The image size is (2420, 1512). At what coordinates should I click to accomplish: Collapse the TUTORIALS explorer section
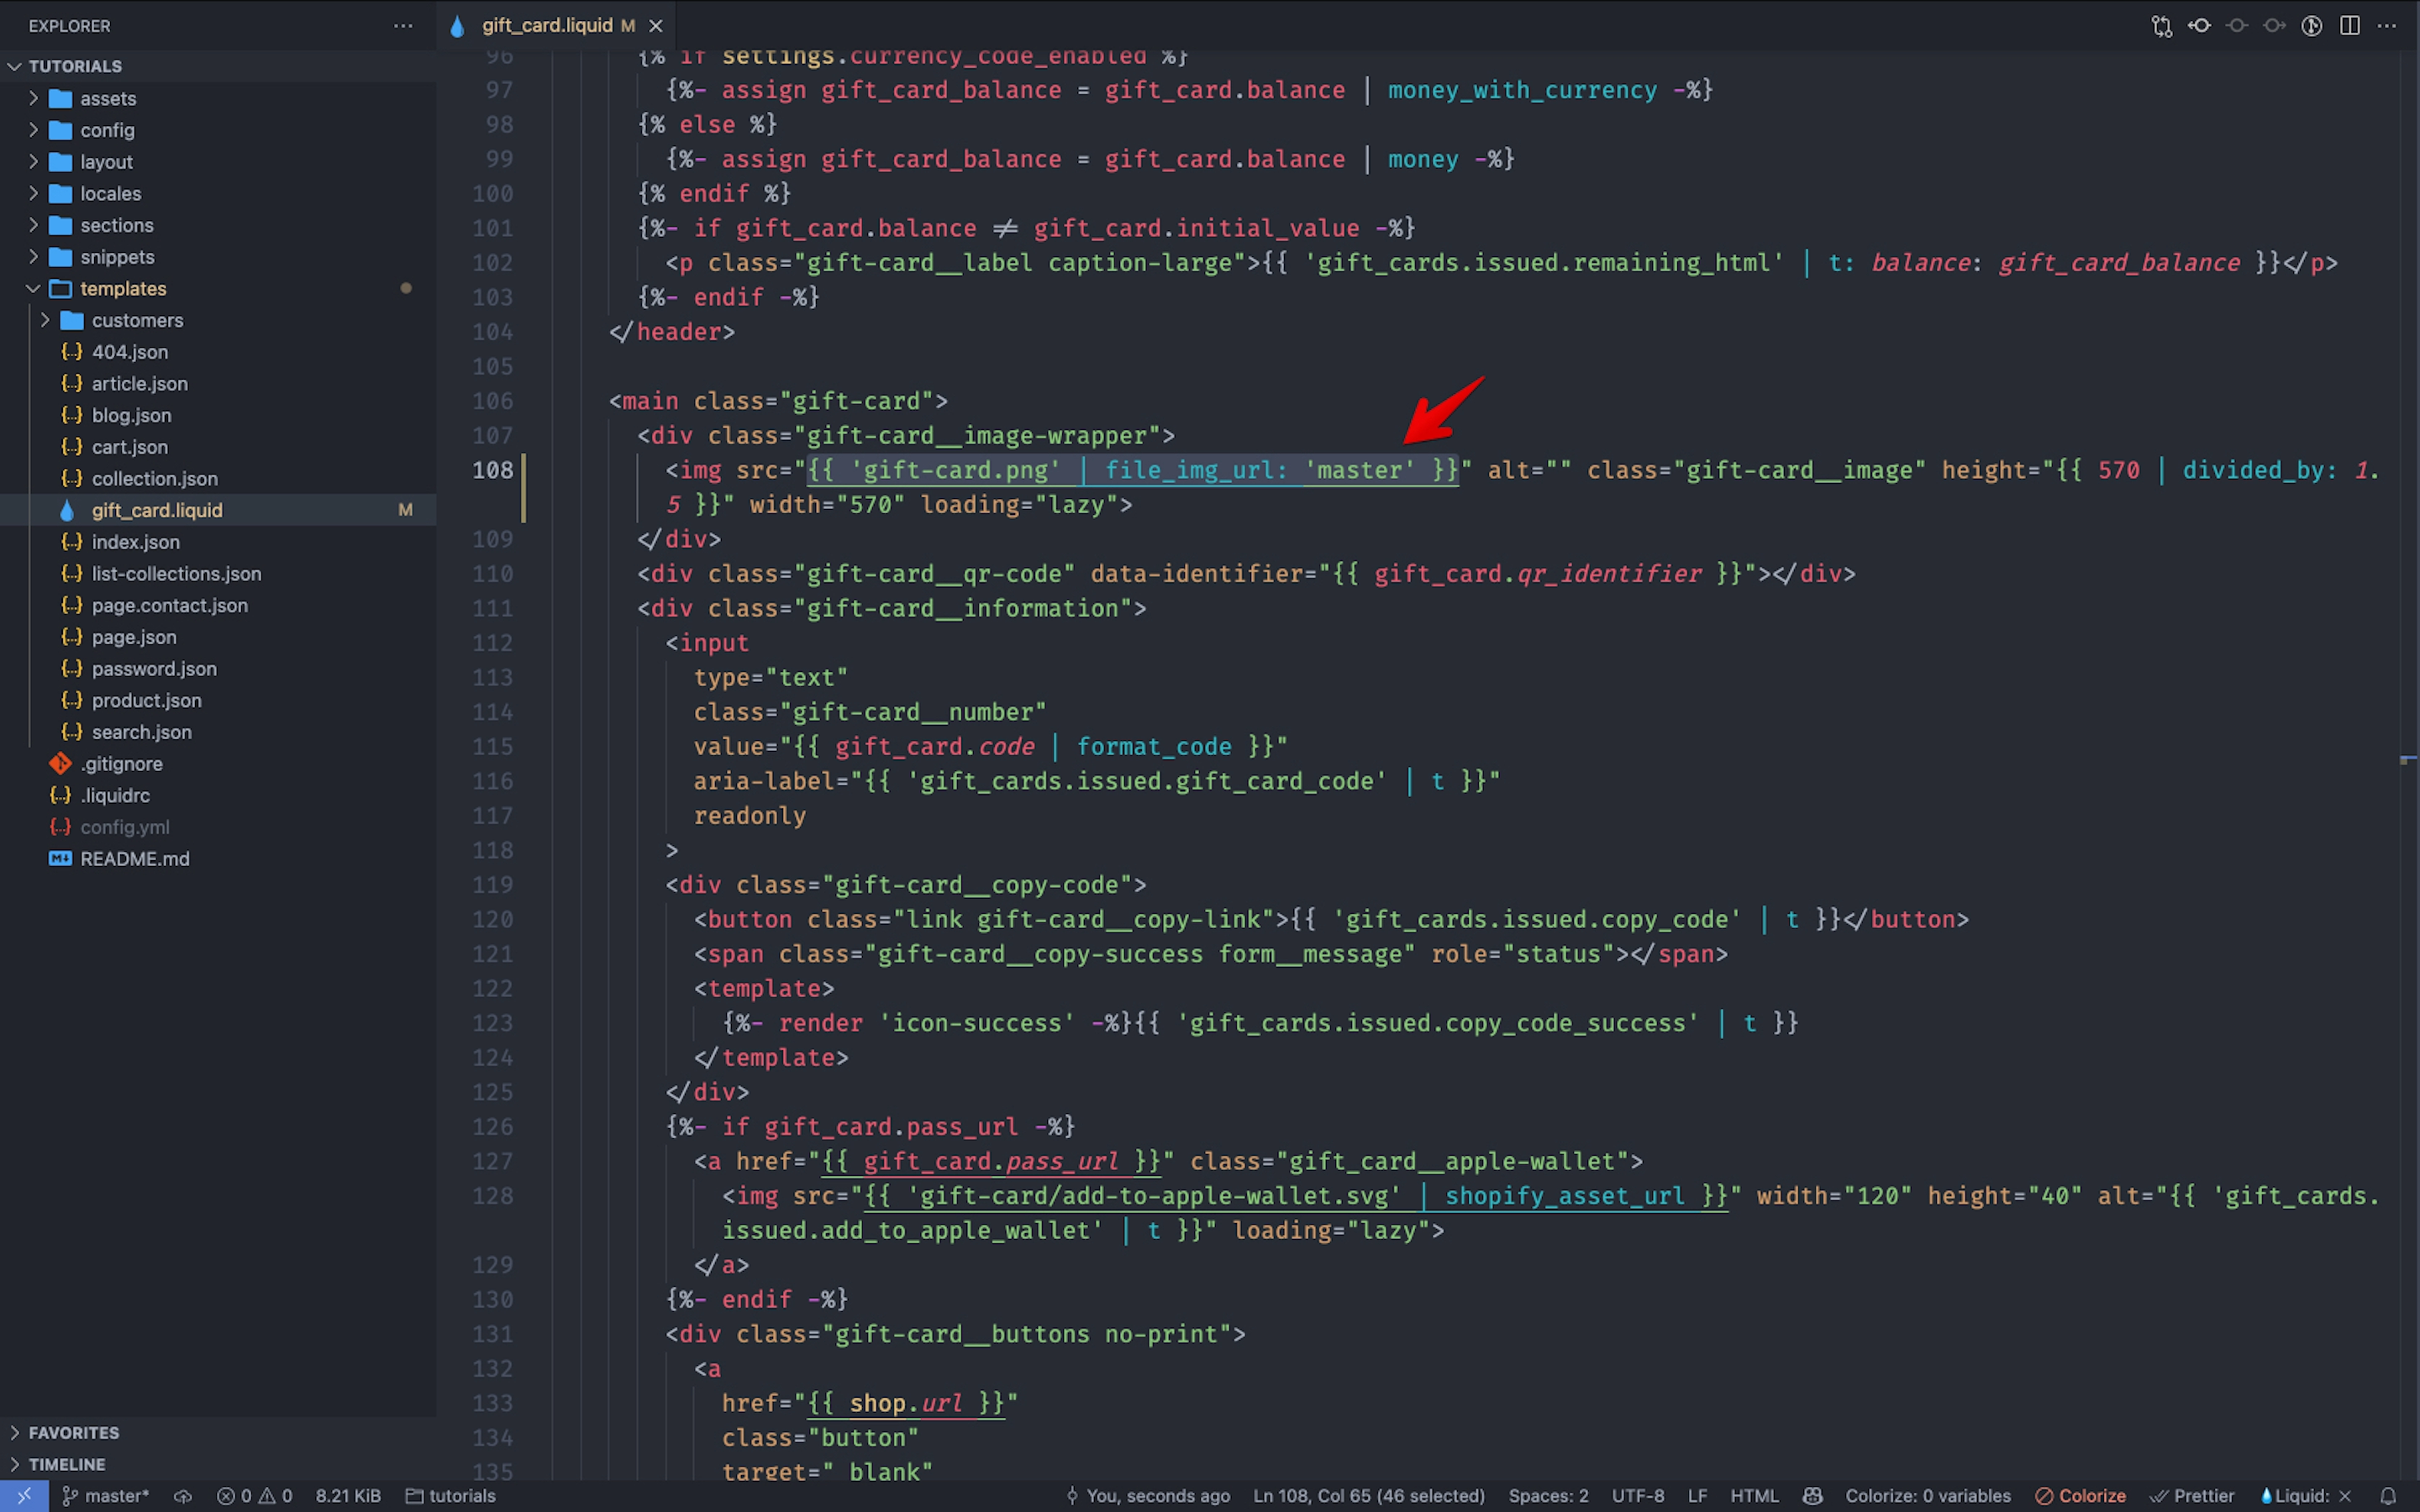tap(218, 66)
